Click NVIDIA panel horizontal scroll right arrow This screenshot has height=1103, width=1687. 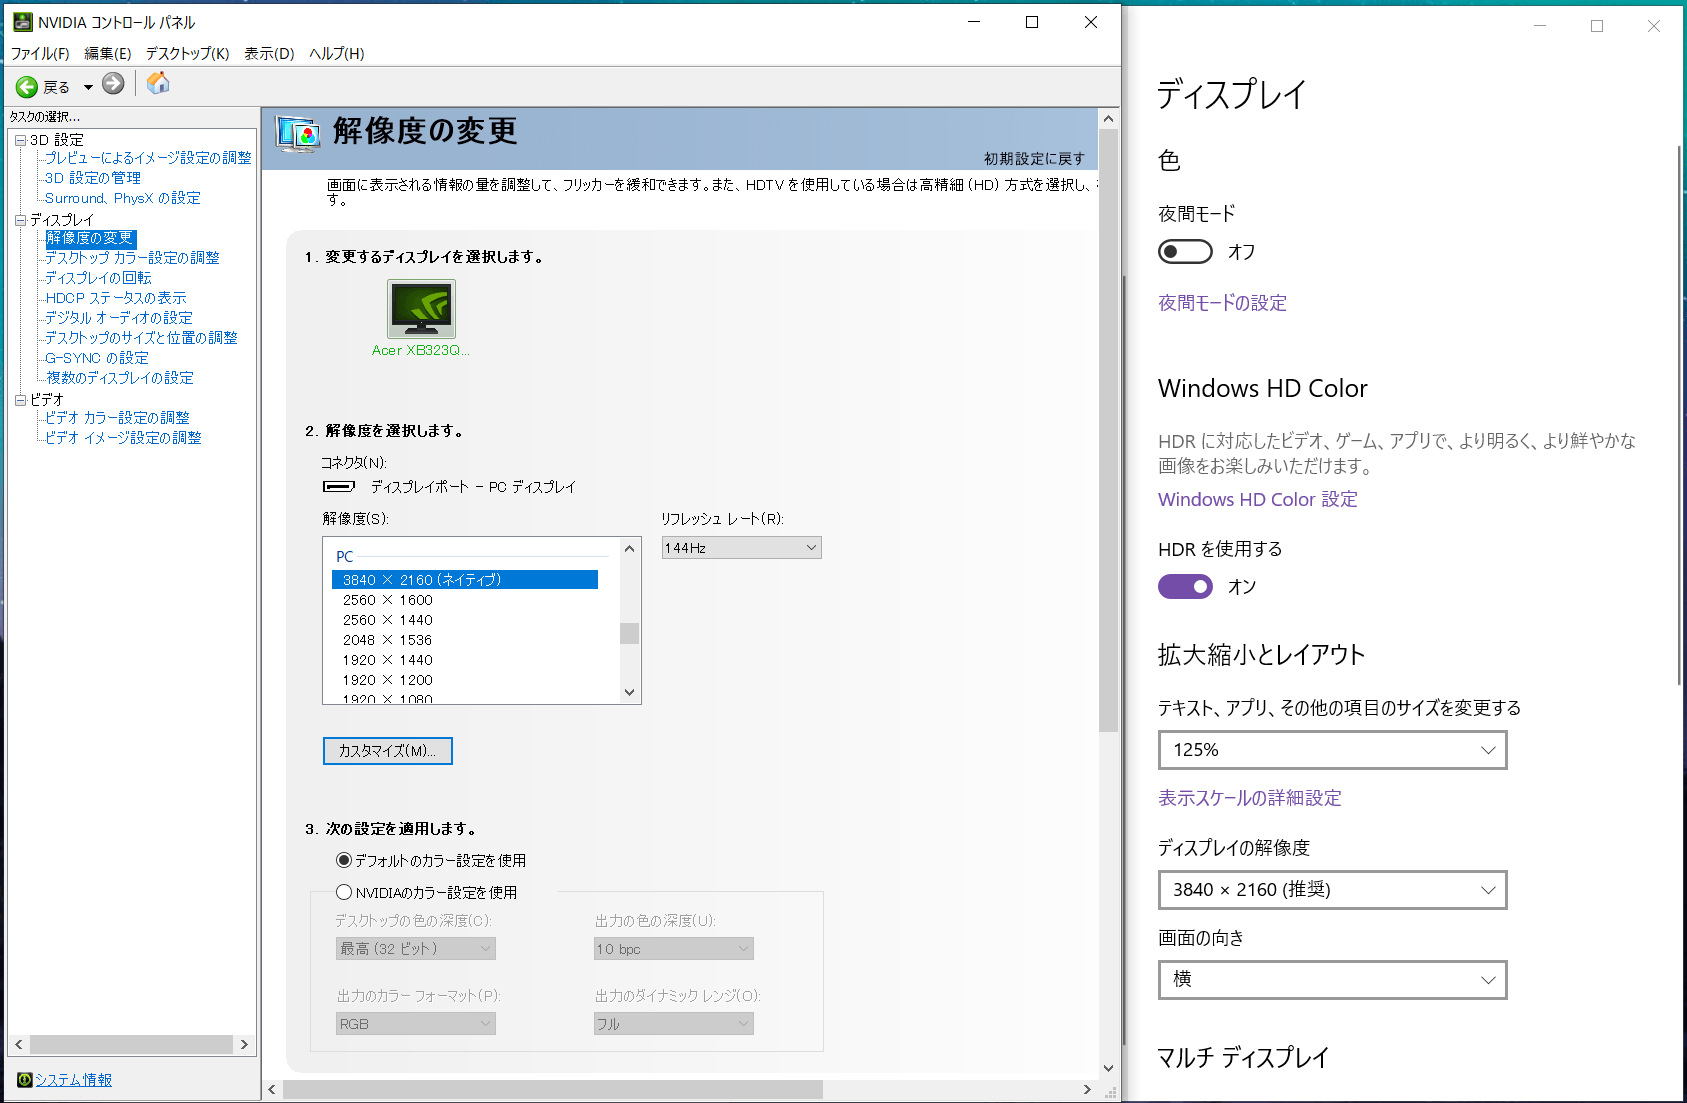tap(1087, 1089)
